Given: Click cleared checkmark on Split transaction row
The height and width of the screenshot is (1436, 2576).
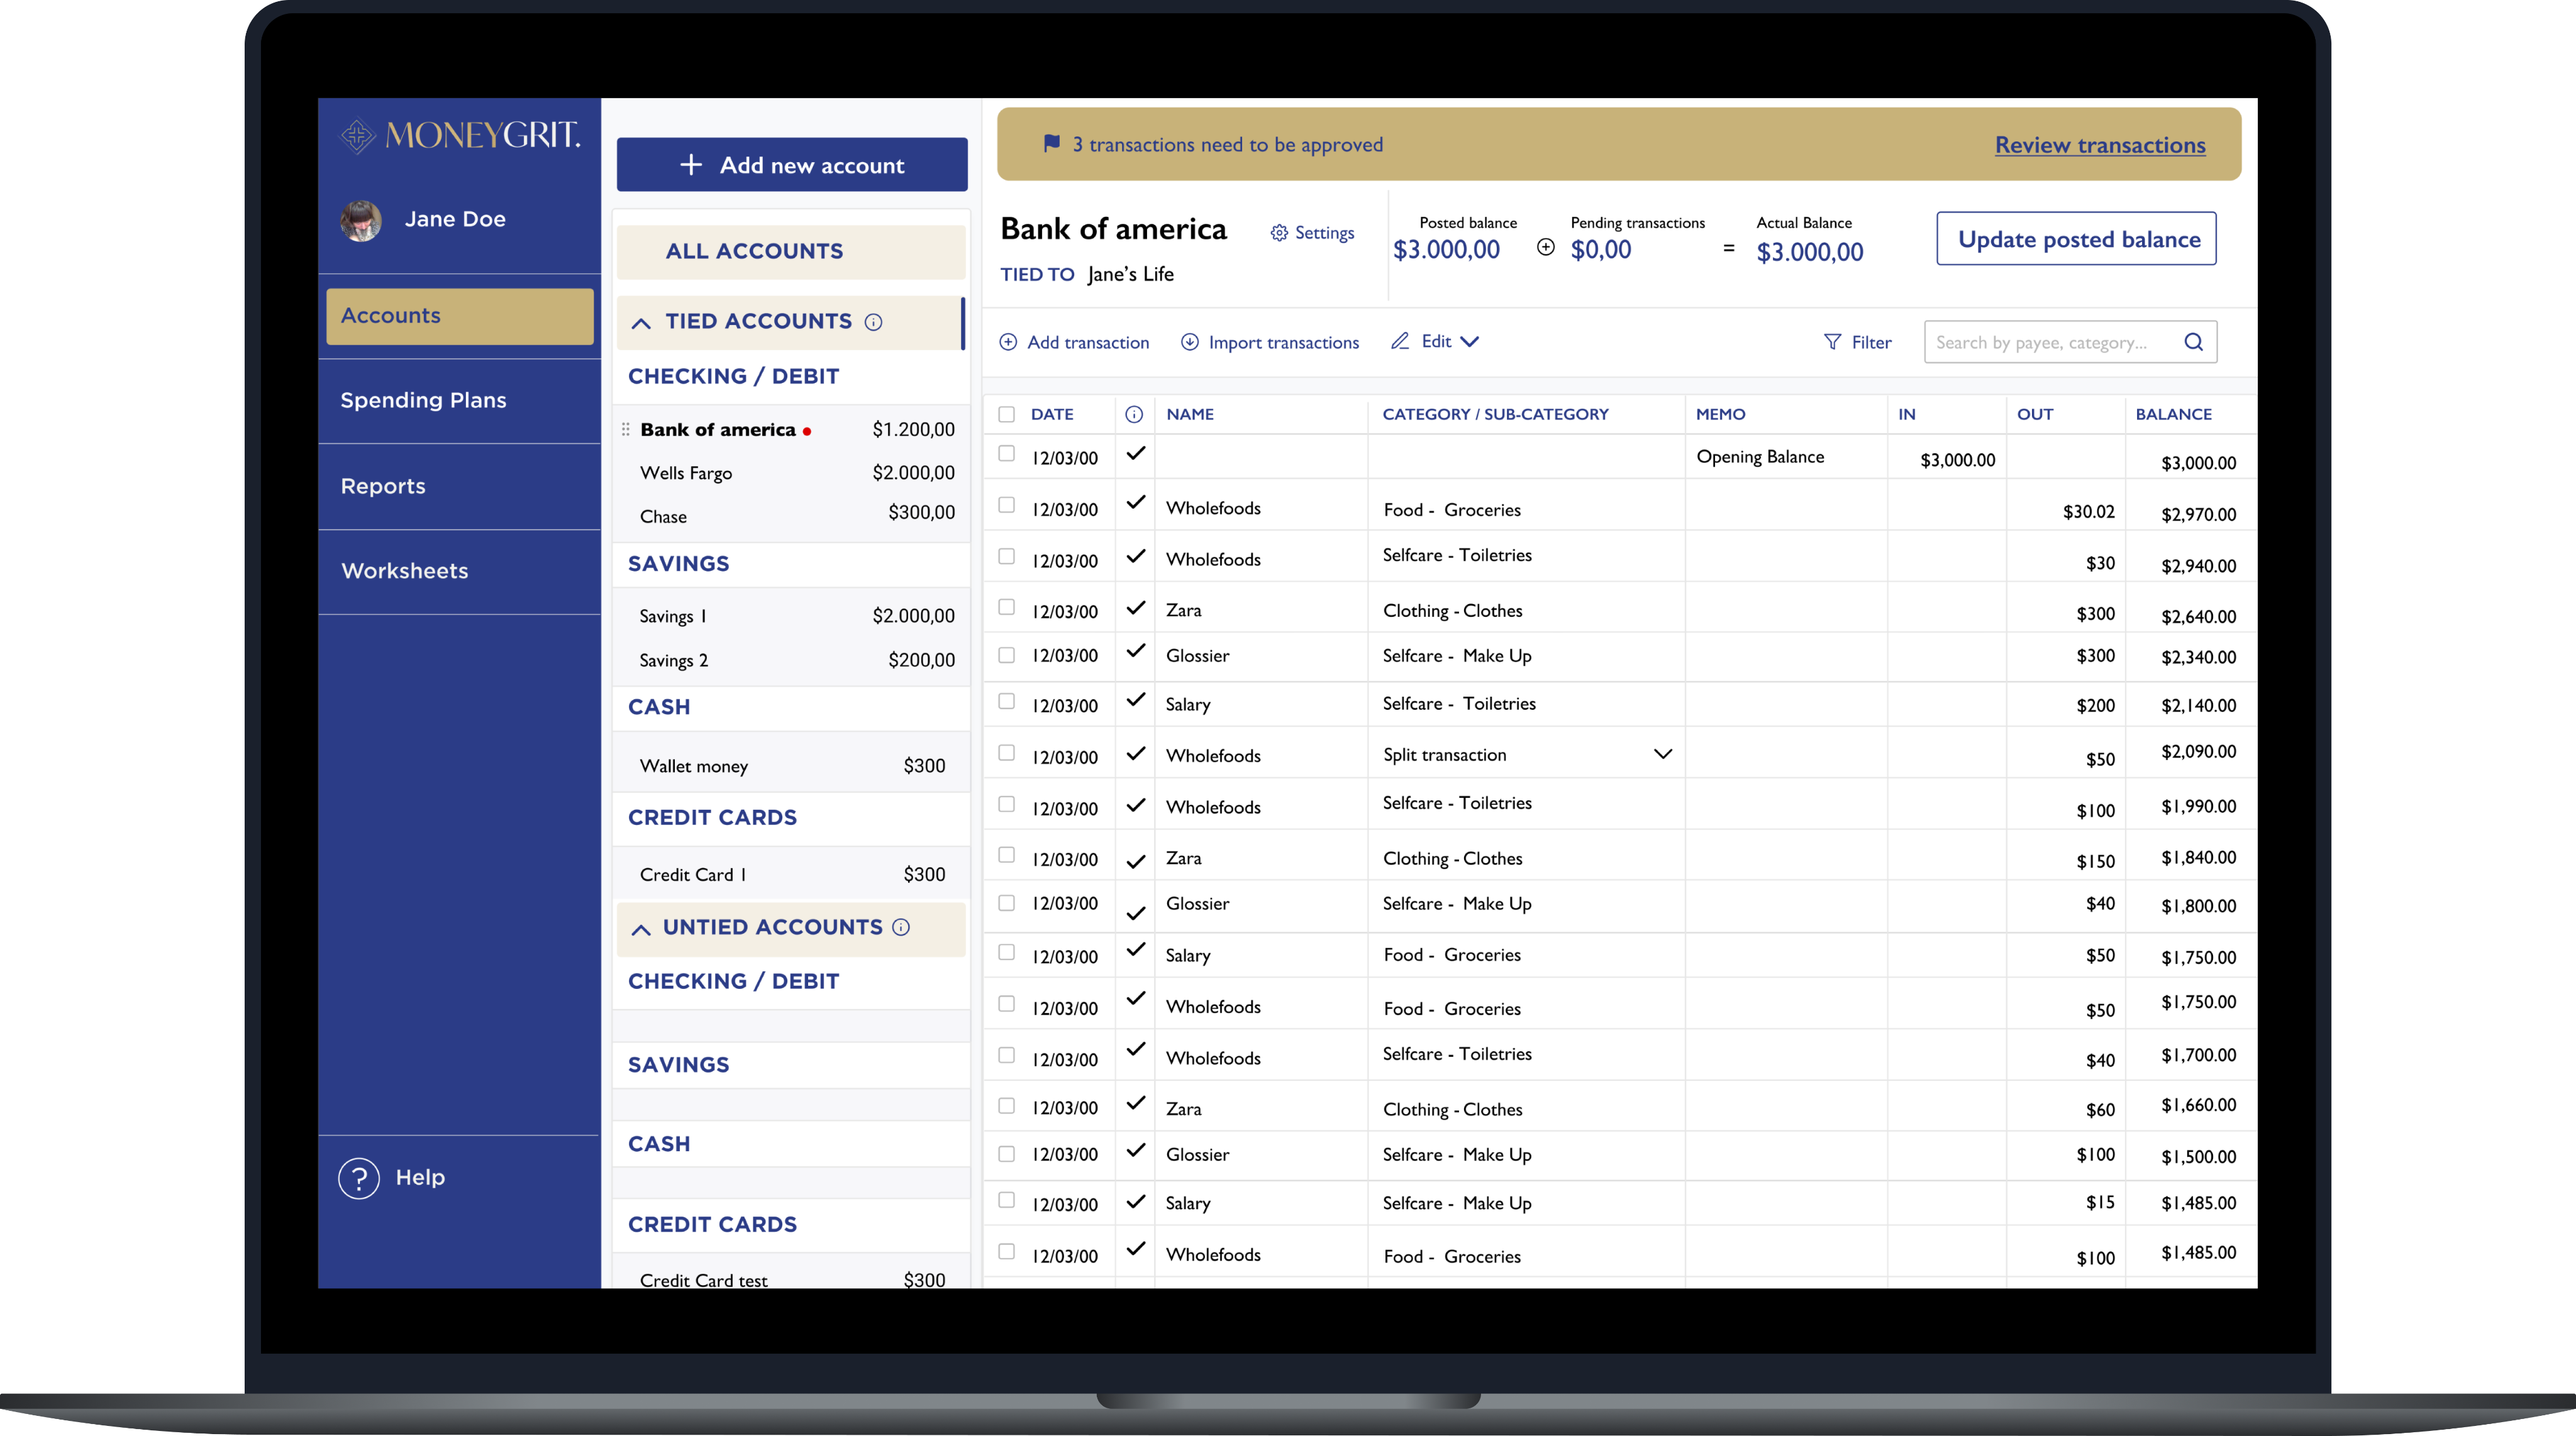Looking at the screenshot, I should click(x=1136, y=753).
